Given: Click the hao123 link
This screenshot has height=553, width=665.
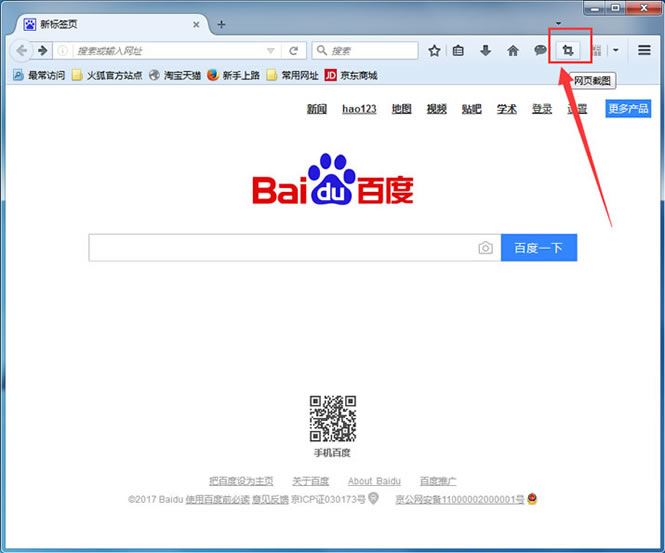Looking at the screenshot, I should [359, 109].
